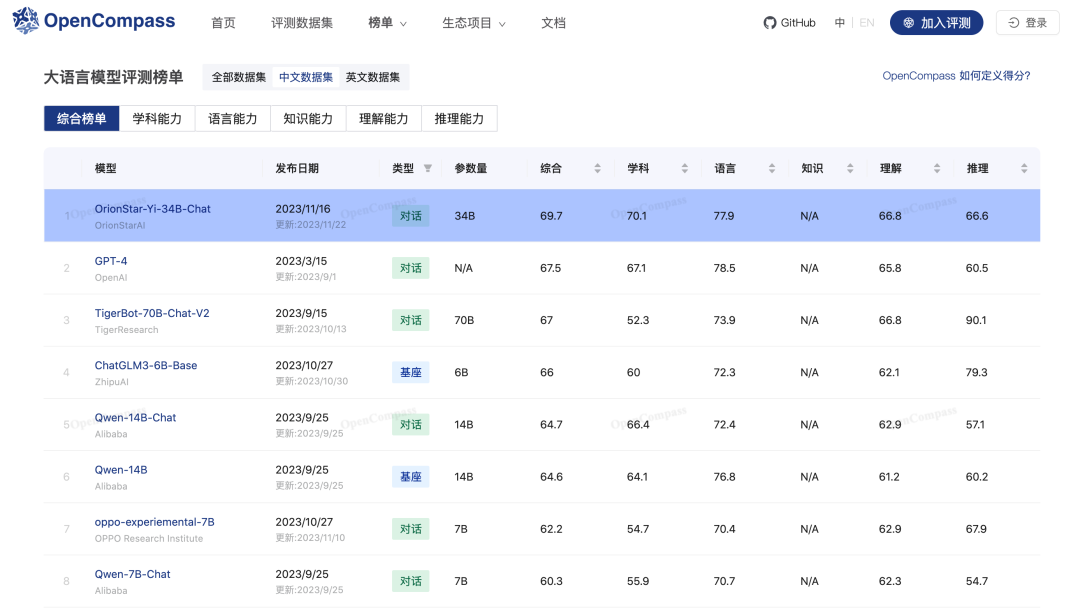This screenshot has height=613, width=1080.
Task: Switch language to 中
Action: point(840,23)
